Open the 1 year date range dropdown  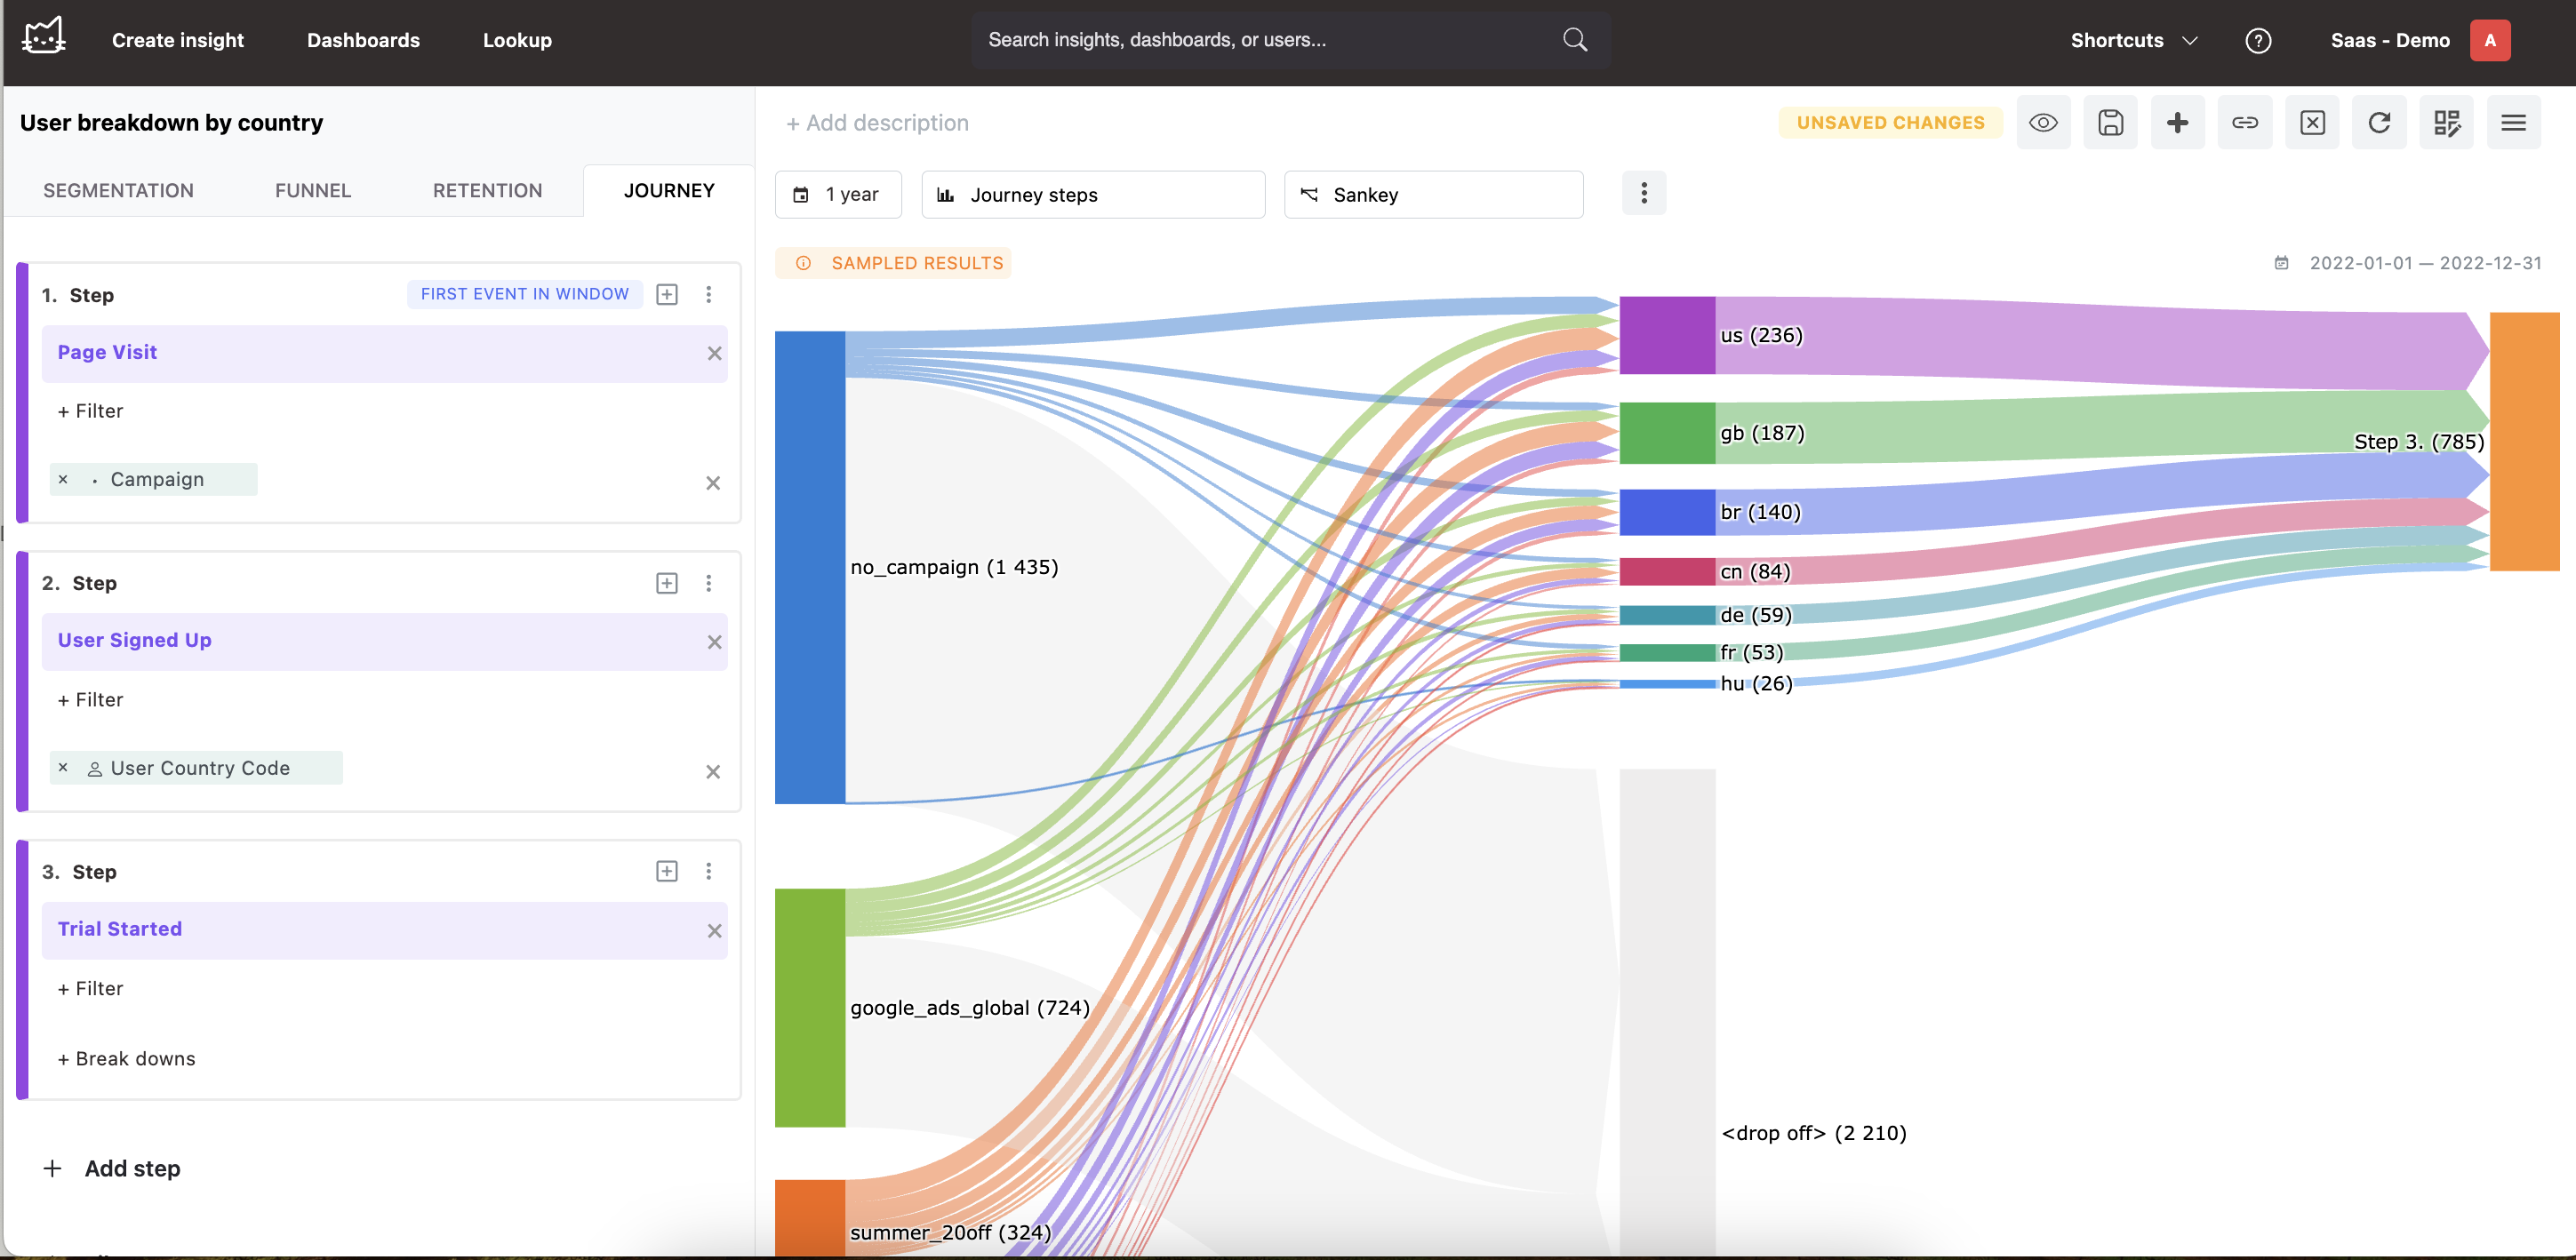click(x=838, y=195)
